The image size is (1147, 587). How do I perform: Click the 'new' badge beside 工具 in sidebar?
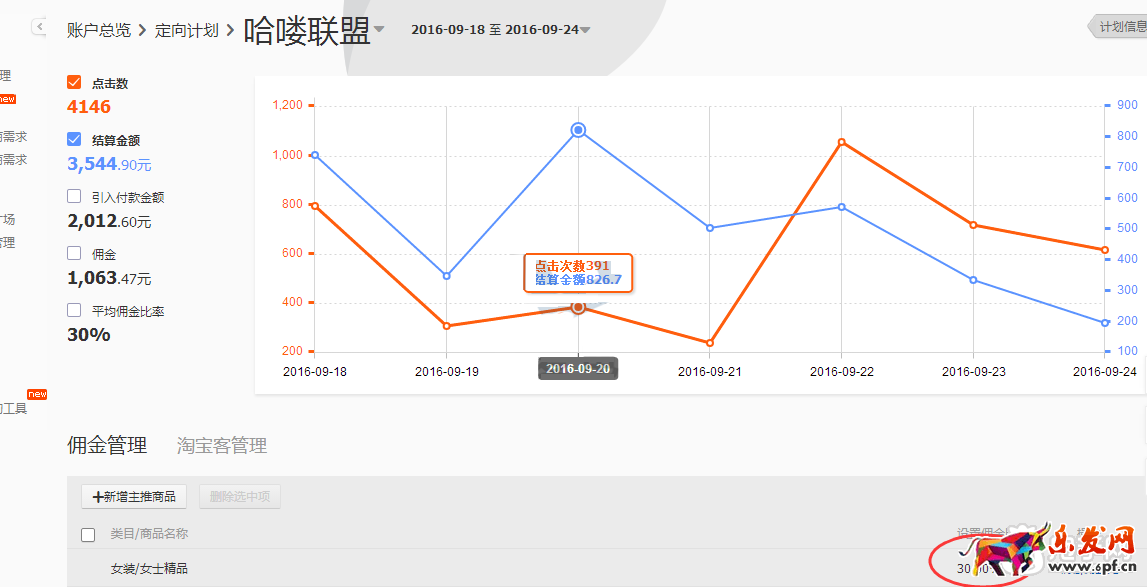coord(37,394)
